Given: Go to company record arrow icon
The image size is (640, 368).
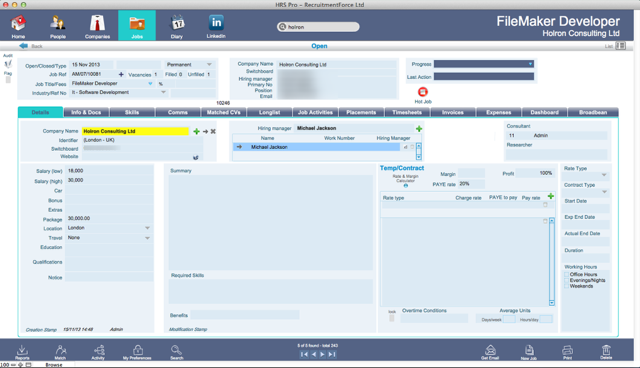Looking at the screenshot, I should click(x=205, y=131).
